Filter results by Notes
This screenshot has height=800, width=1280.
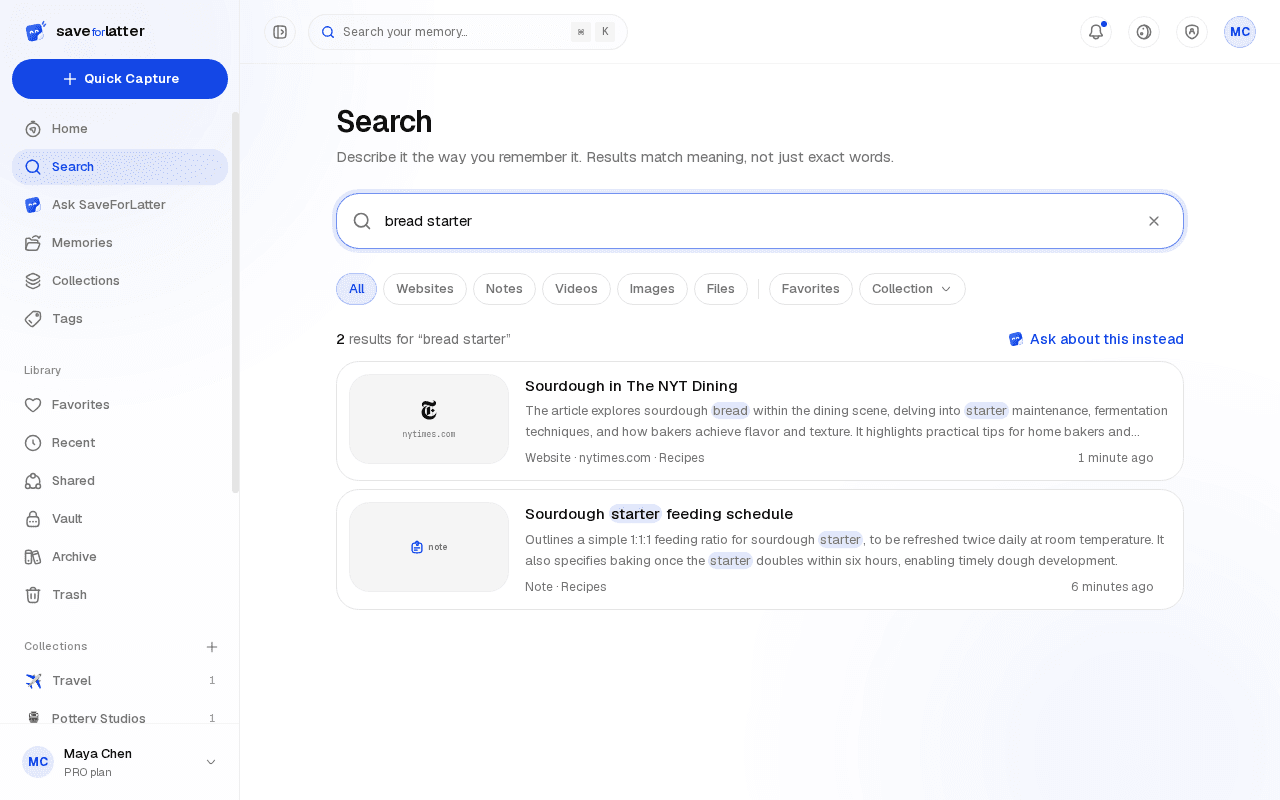pyautogui.click(x=504, y=289)
